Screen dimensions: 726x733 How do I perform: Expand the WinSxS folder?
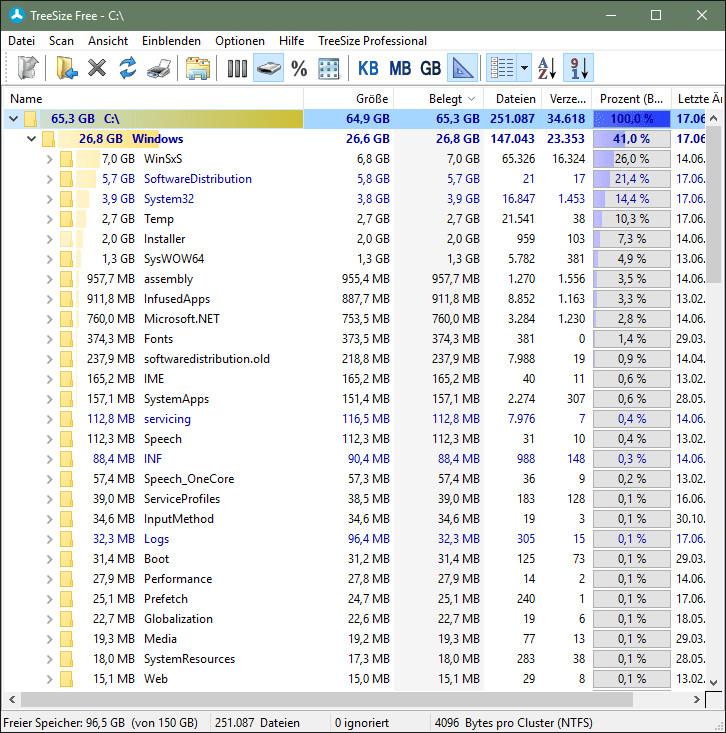50,159
